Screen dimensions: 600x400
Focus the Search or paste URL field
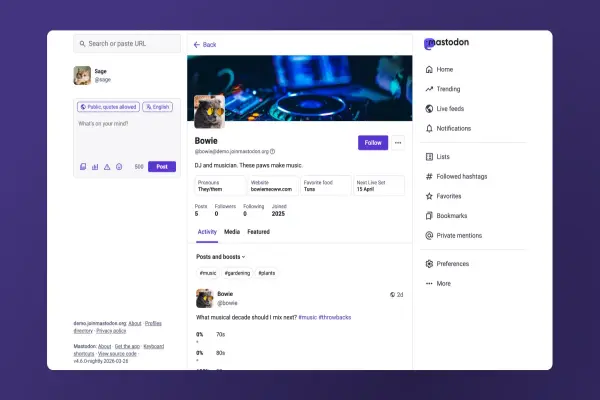point(127,44)
